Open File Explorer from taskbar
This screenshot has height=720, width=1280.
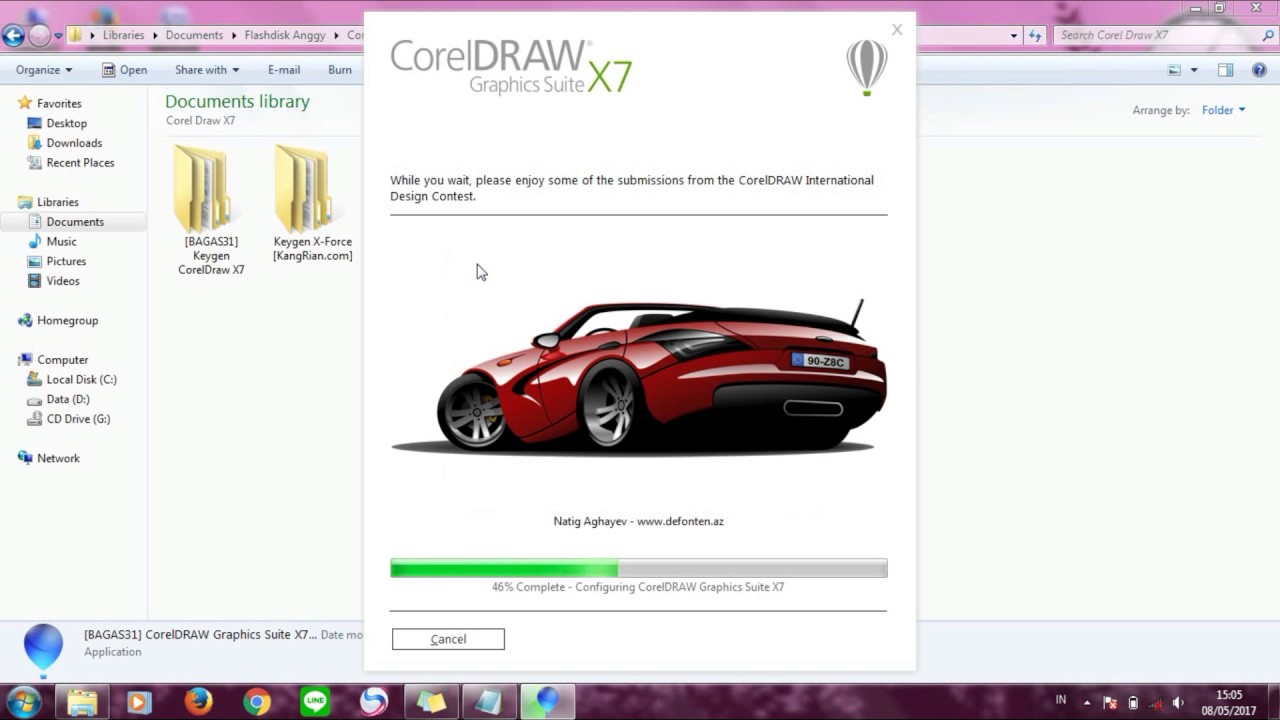click(x=82, y=702)
